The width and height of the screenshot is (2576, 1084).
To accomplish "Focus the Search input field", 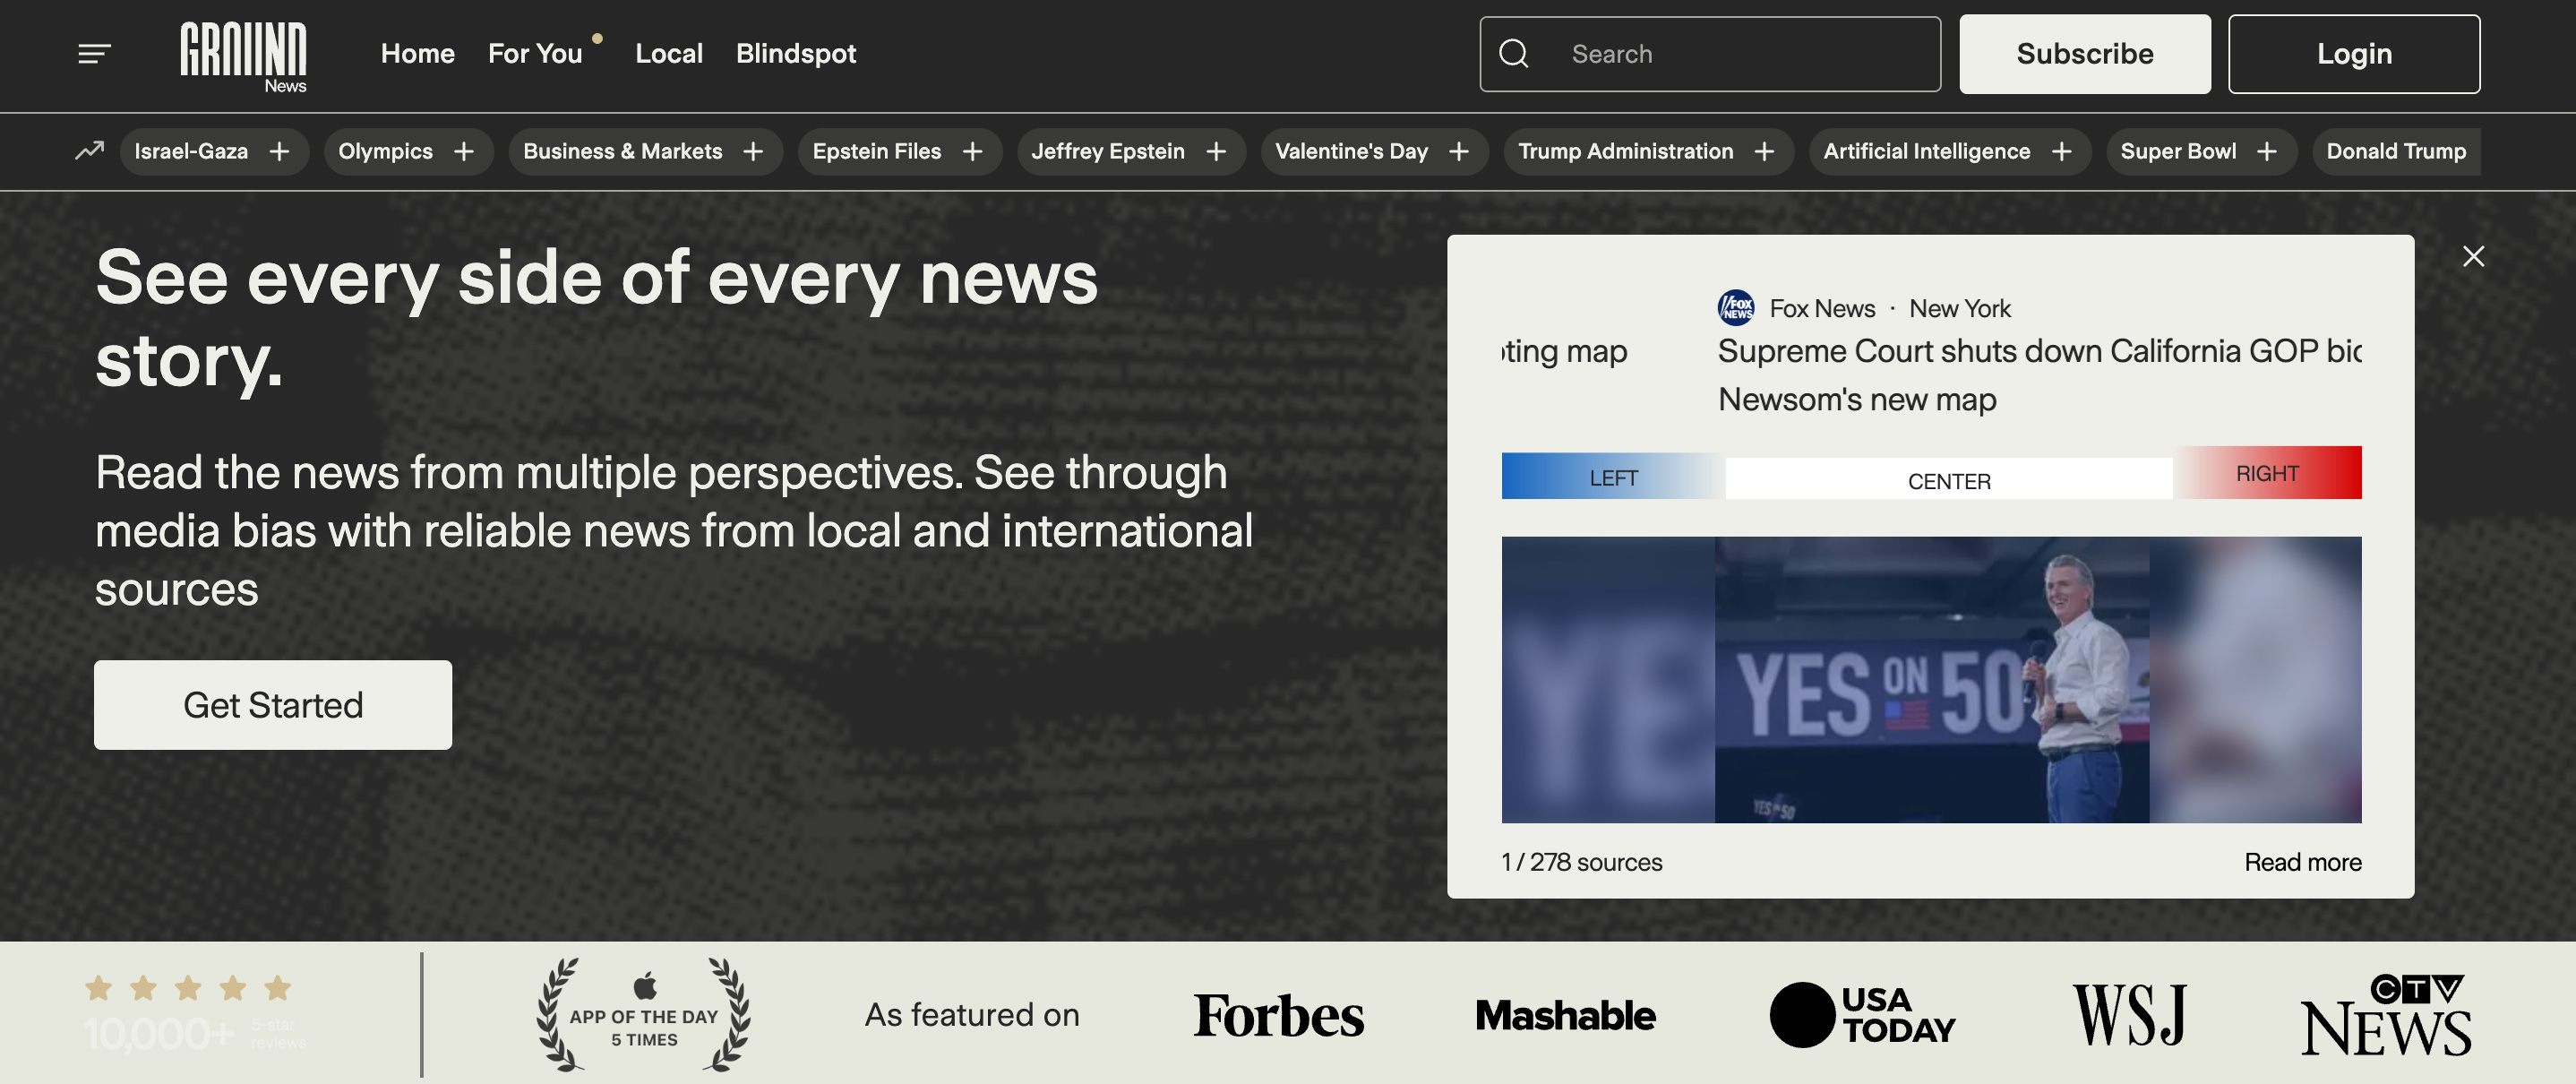I will 1740,54.
